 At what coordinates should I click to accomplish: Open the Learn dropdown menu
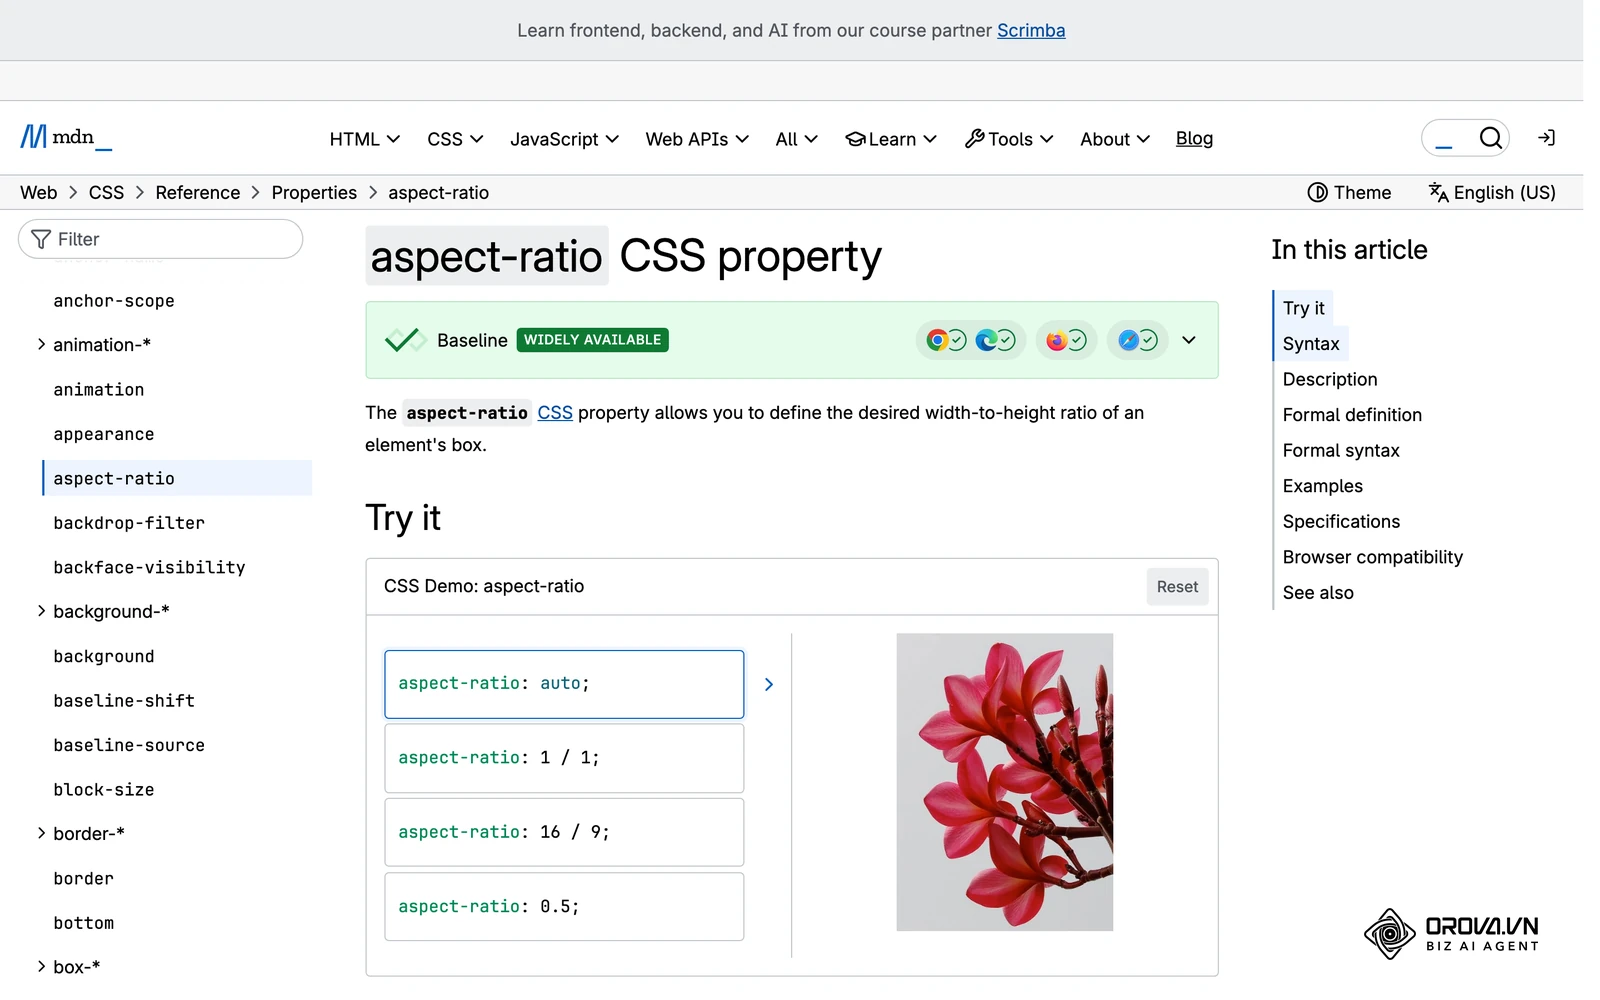tap(891, 139)
